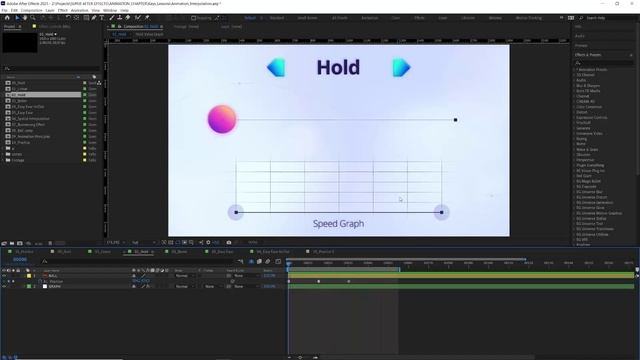Switch to 01_Linear timeline tab
Viewport: 640px width, 360px height.
pyautogui.click(x=102, y=252)
